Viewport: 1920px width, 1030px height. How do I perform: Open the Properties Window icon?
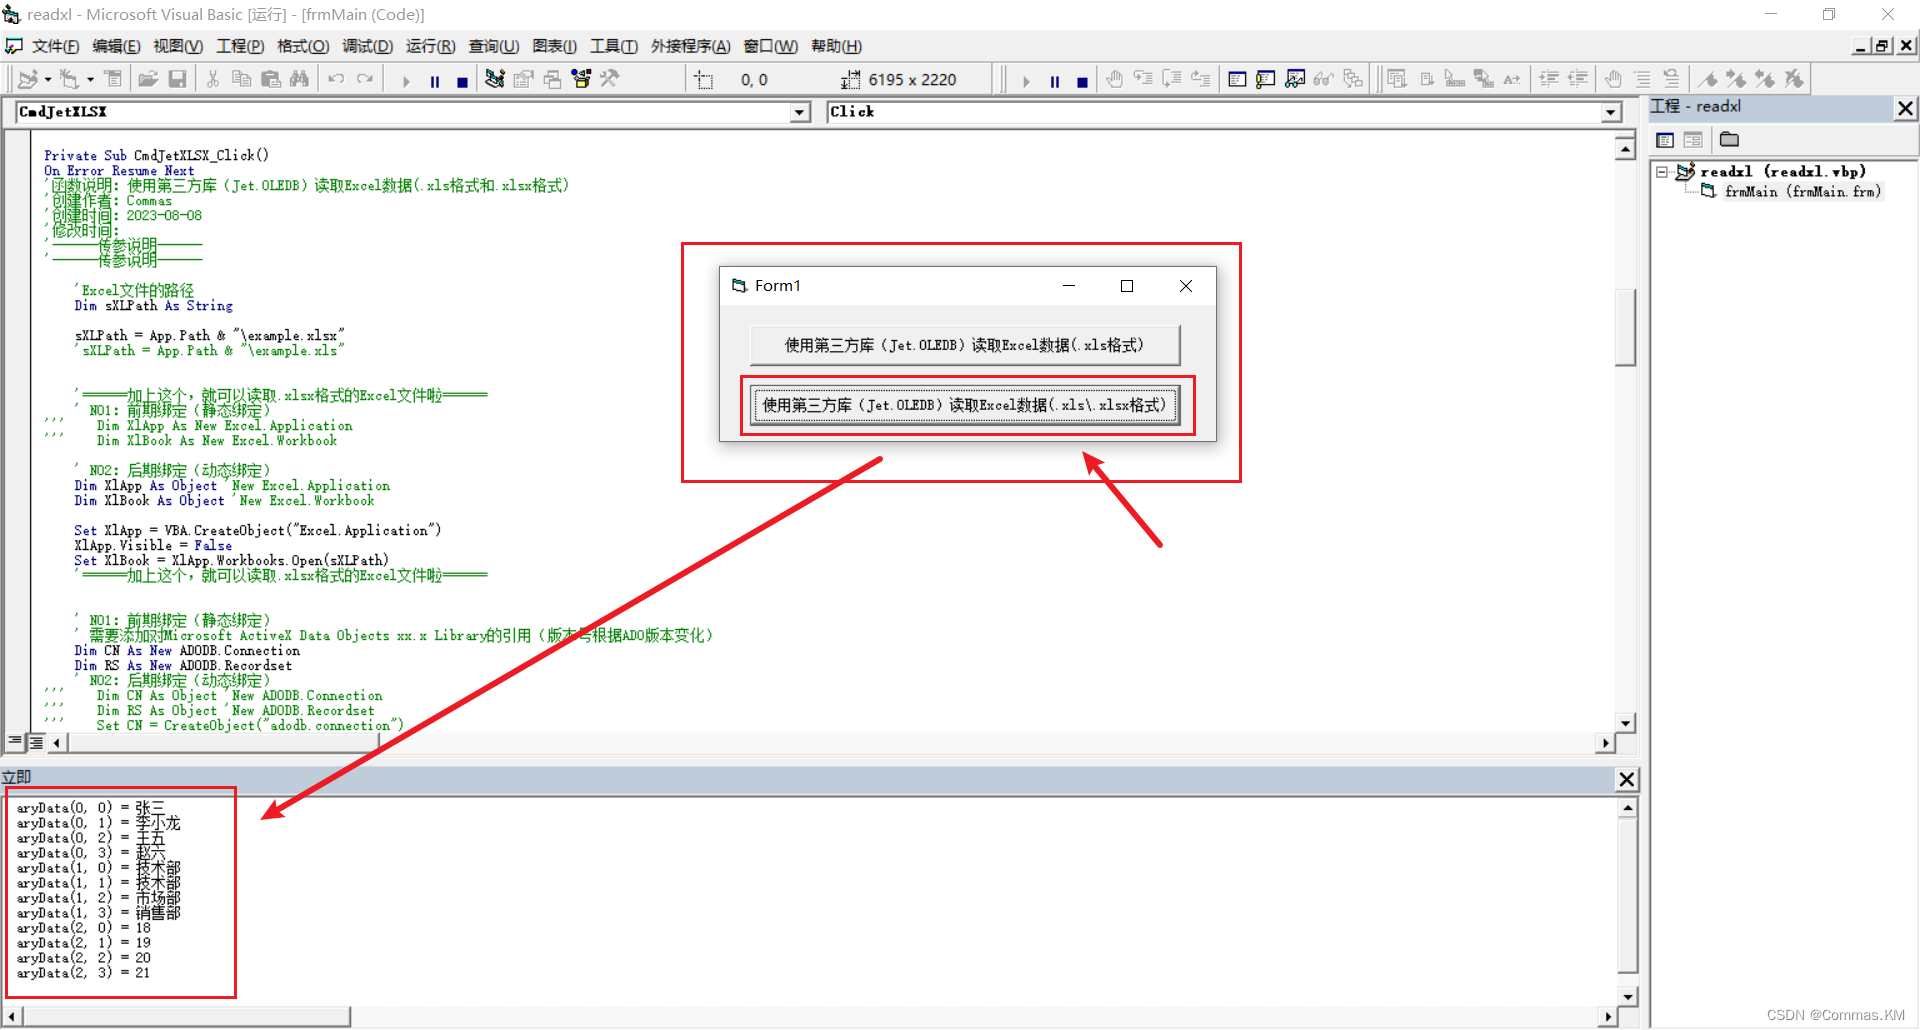coord(523,79)
